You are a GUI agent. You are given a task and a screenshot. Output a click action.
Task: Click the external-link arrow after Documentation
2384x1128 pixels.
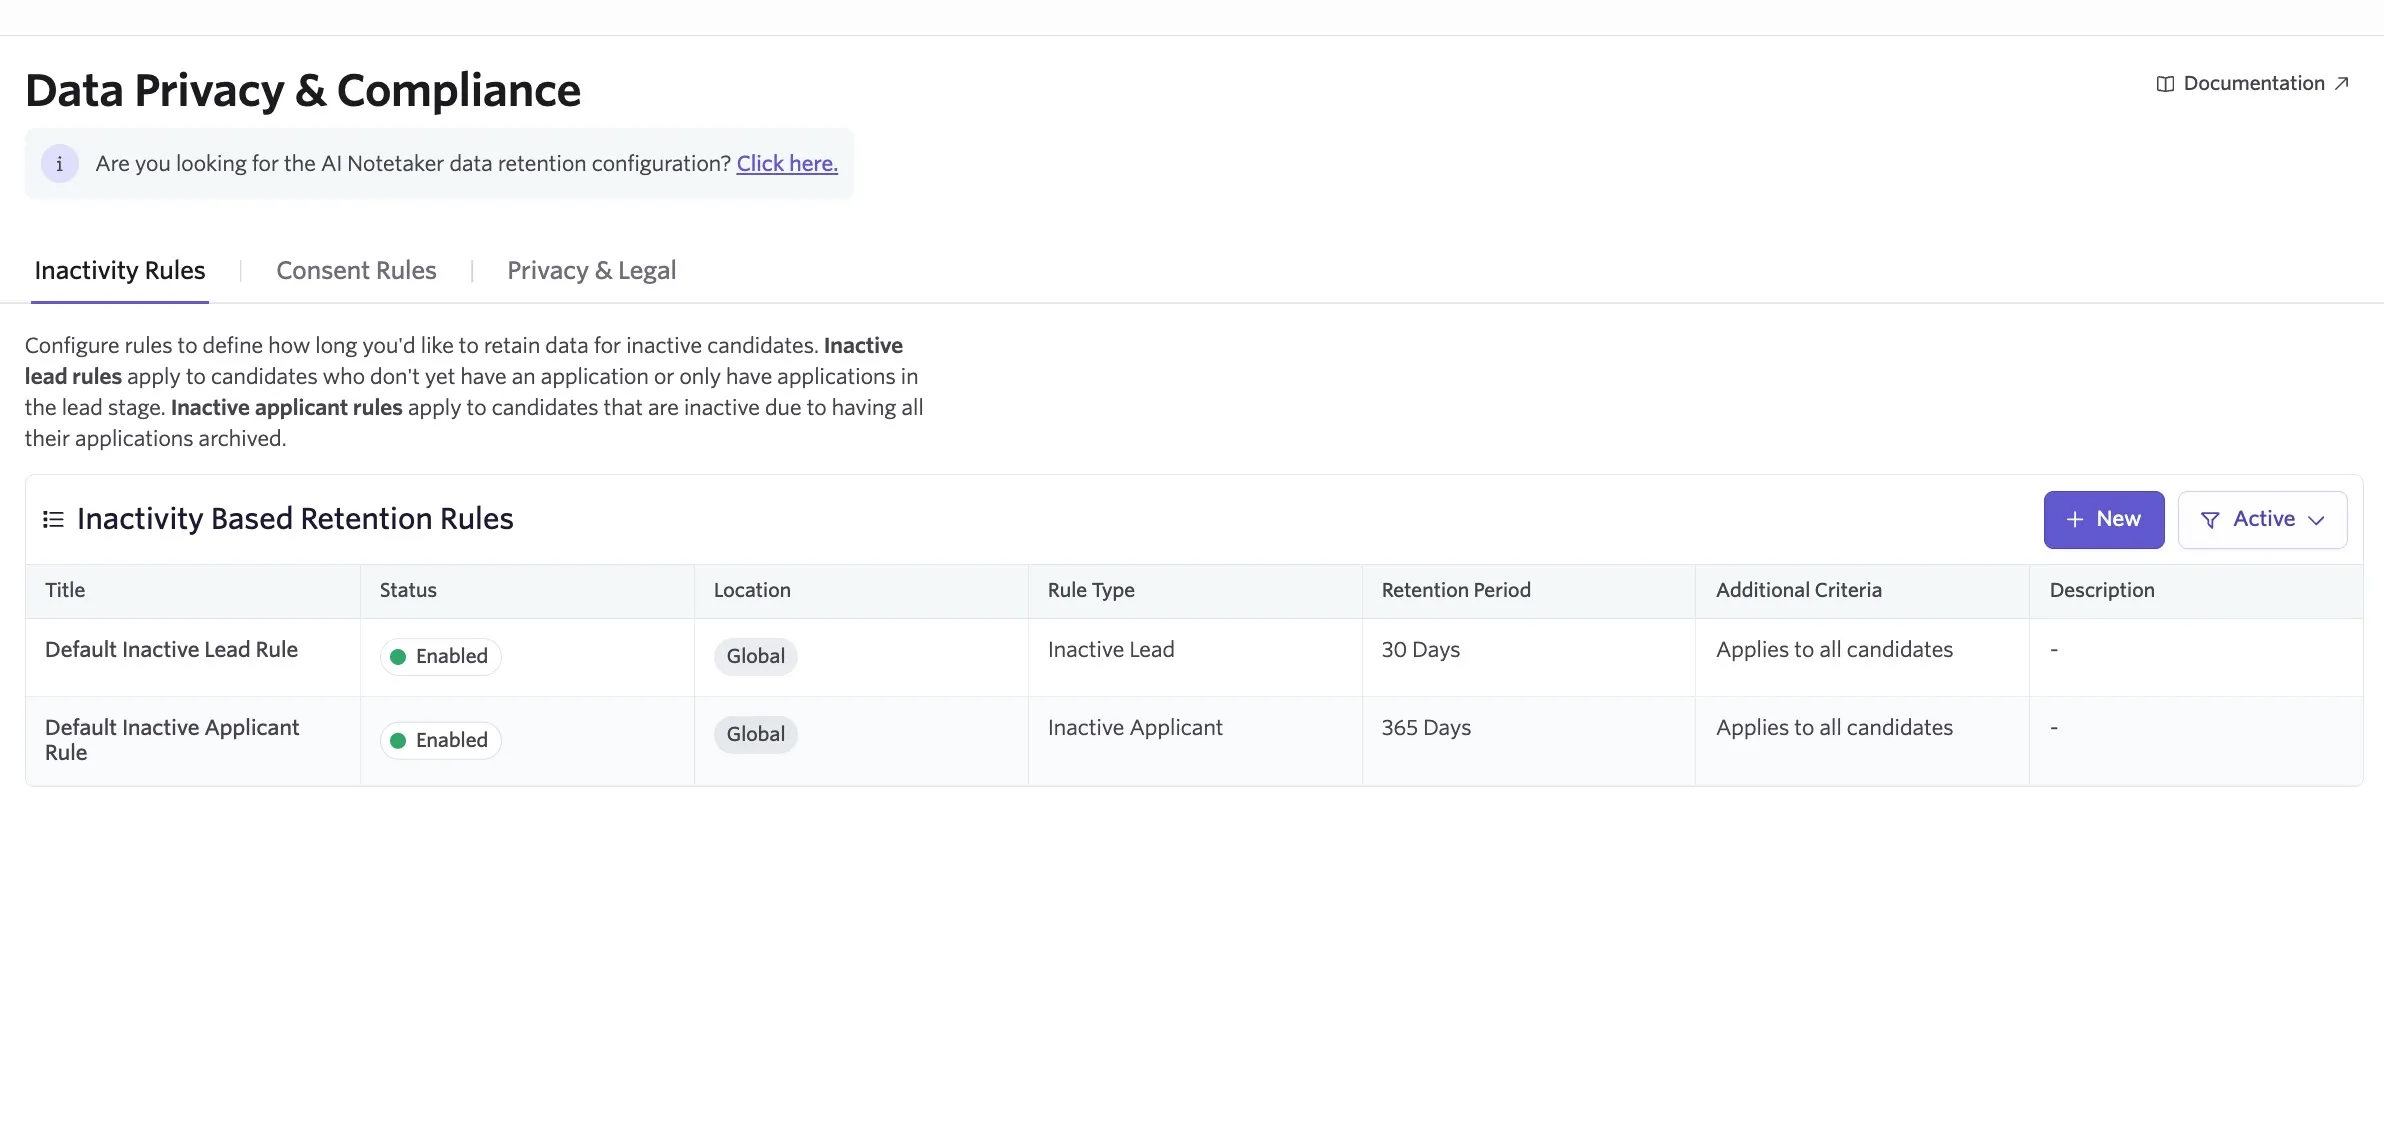(x=2341, y=84)
